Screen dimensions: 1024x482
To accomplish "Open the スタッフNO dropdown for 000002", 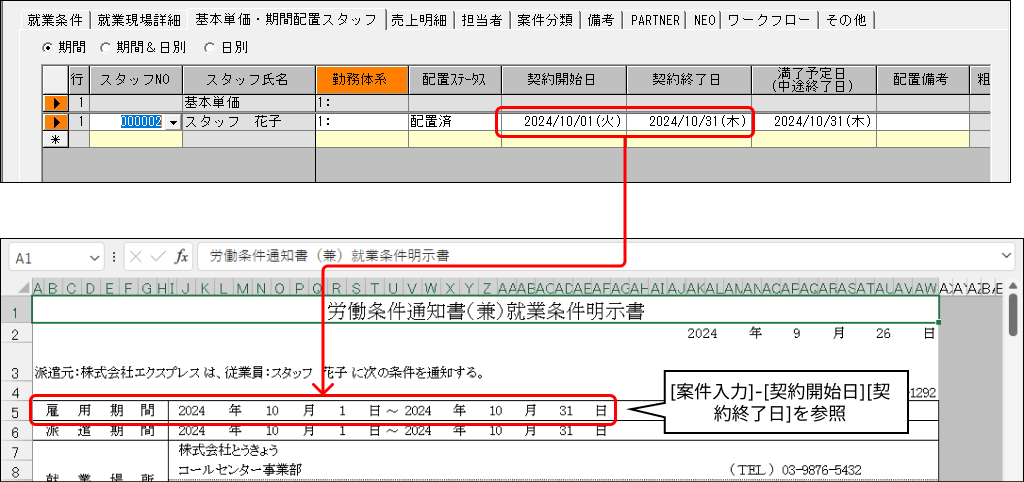I will coord(174,122).
